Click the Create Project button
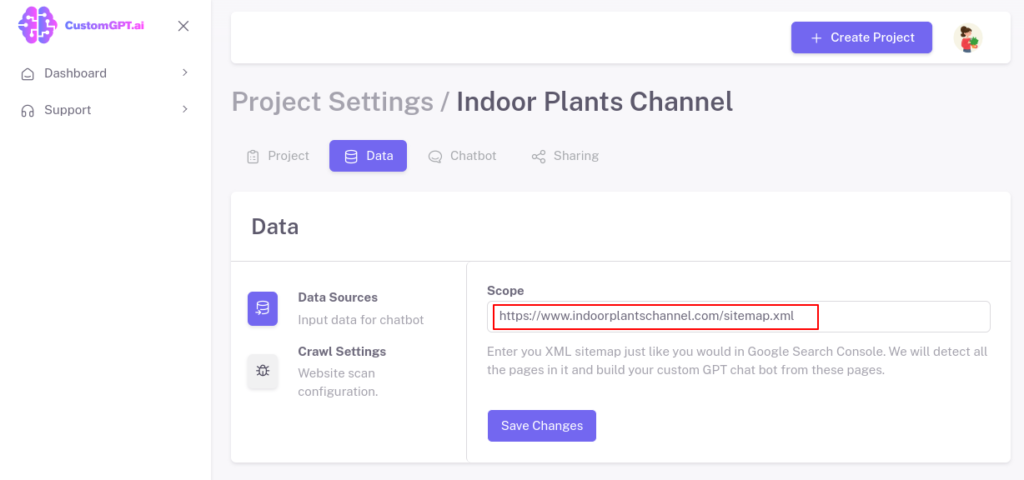Image resolution: width=1024 pixels, height=480 pixels. click(x=861, y=38)
